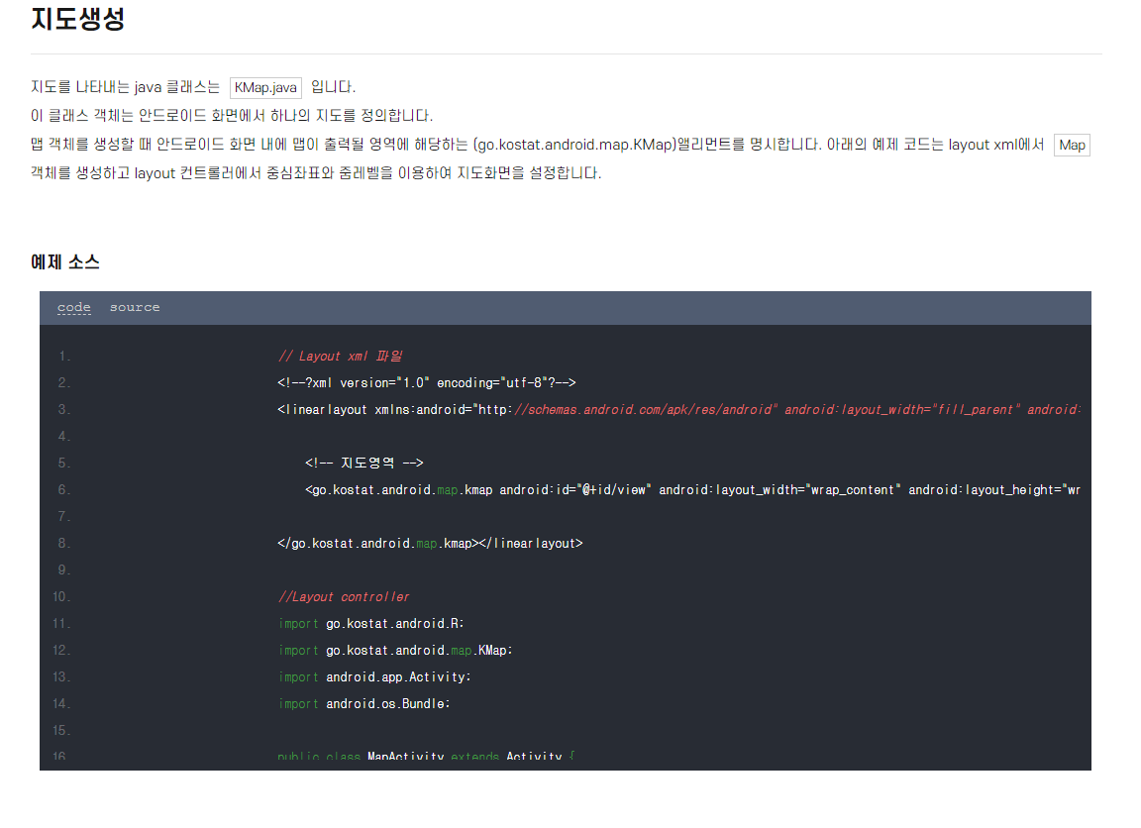
Task: Click the 지도생성 page heading
Action: (x=78, y=19)
